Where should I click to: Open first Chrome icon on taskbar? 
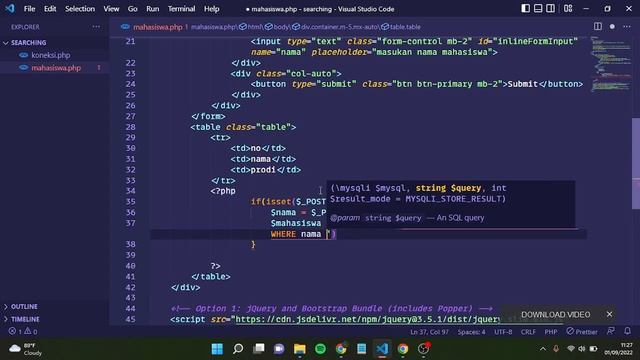(x=341, y=349)
